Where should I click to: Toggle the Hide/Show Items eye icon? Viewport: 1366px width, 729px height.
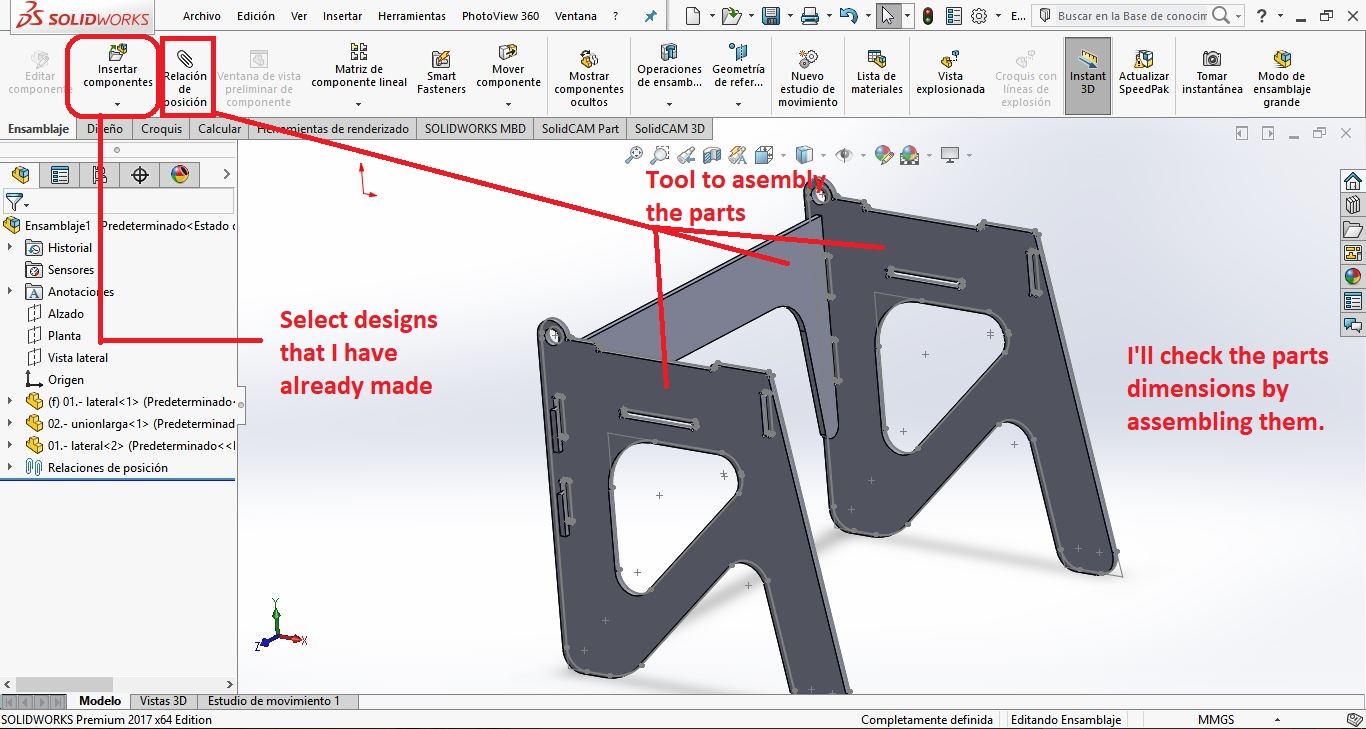click(844, 155)
